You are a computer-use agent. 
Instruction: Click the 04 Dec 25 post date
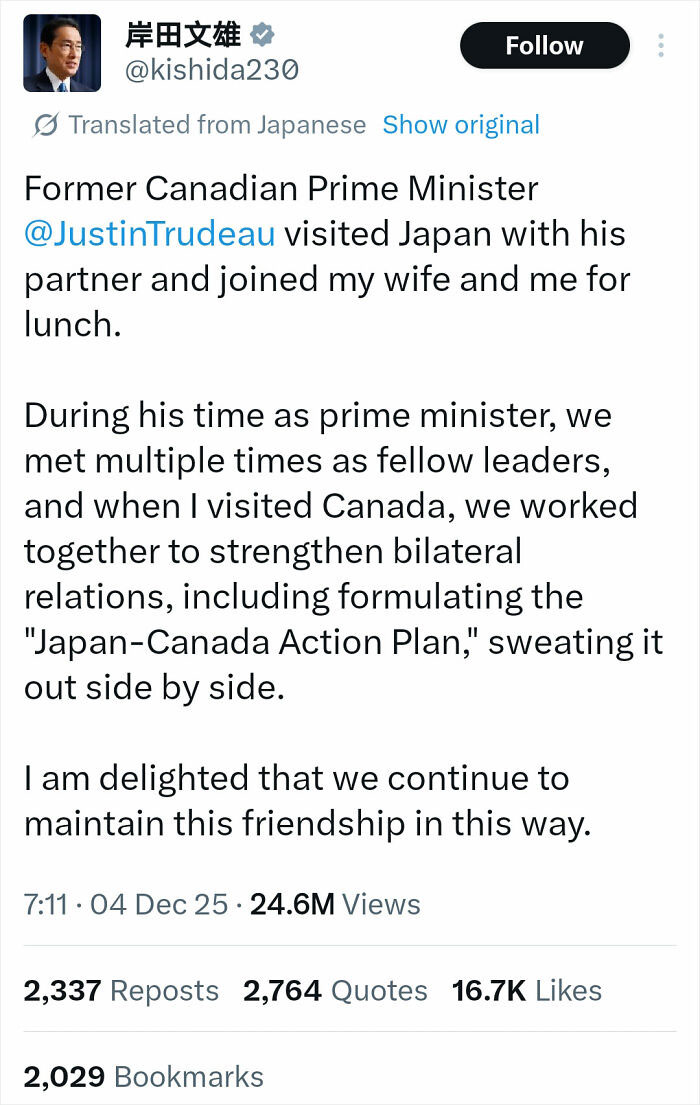(159, 904)
